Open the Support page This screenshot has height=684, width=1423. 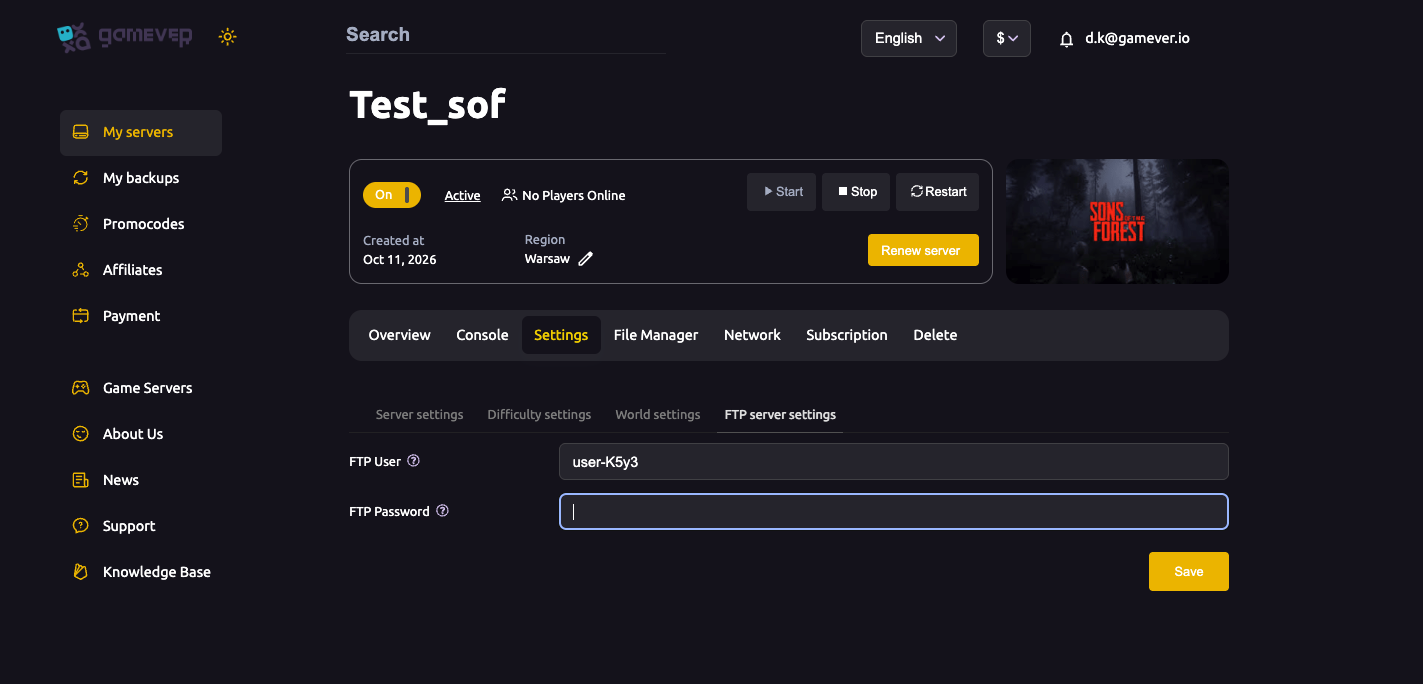click(x=129, y=526)
